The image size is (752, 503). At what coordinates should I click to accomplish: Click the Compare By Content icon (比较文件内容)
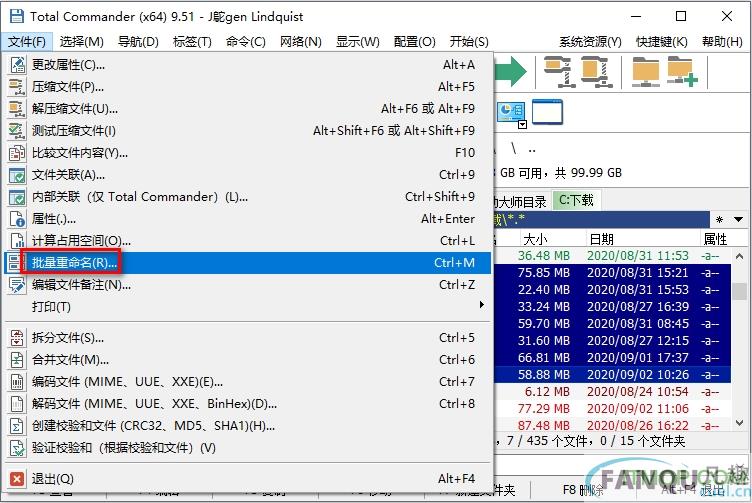tap(17, 153)
